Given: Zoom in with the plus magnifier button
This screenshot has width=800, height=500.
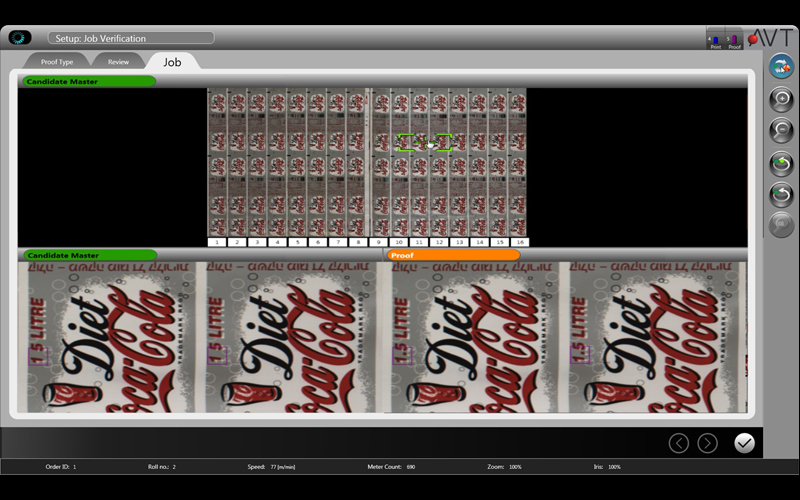Looking at the screenshot, I should [781, 98].
